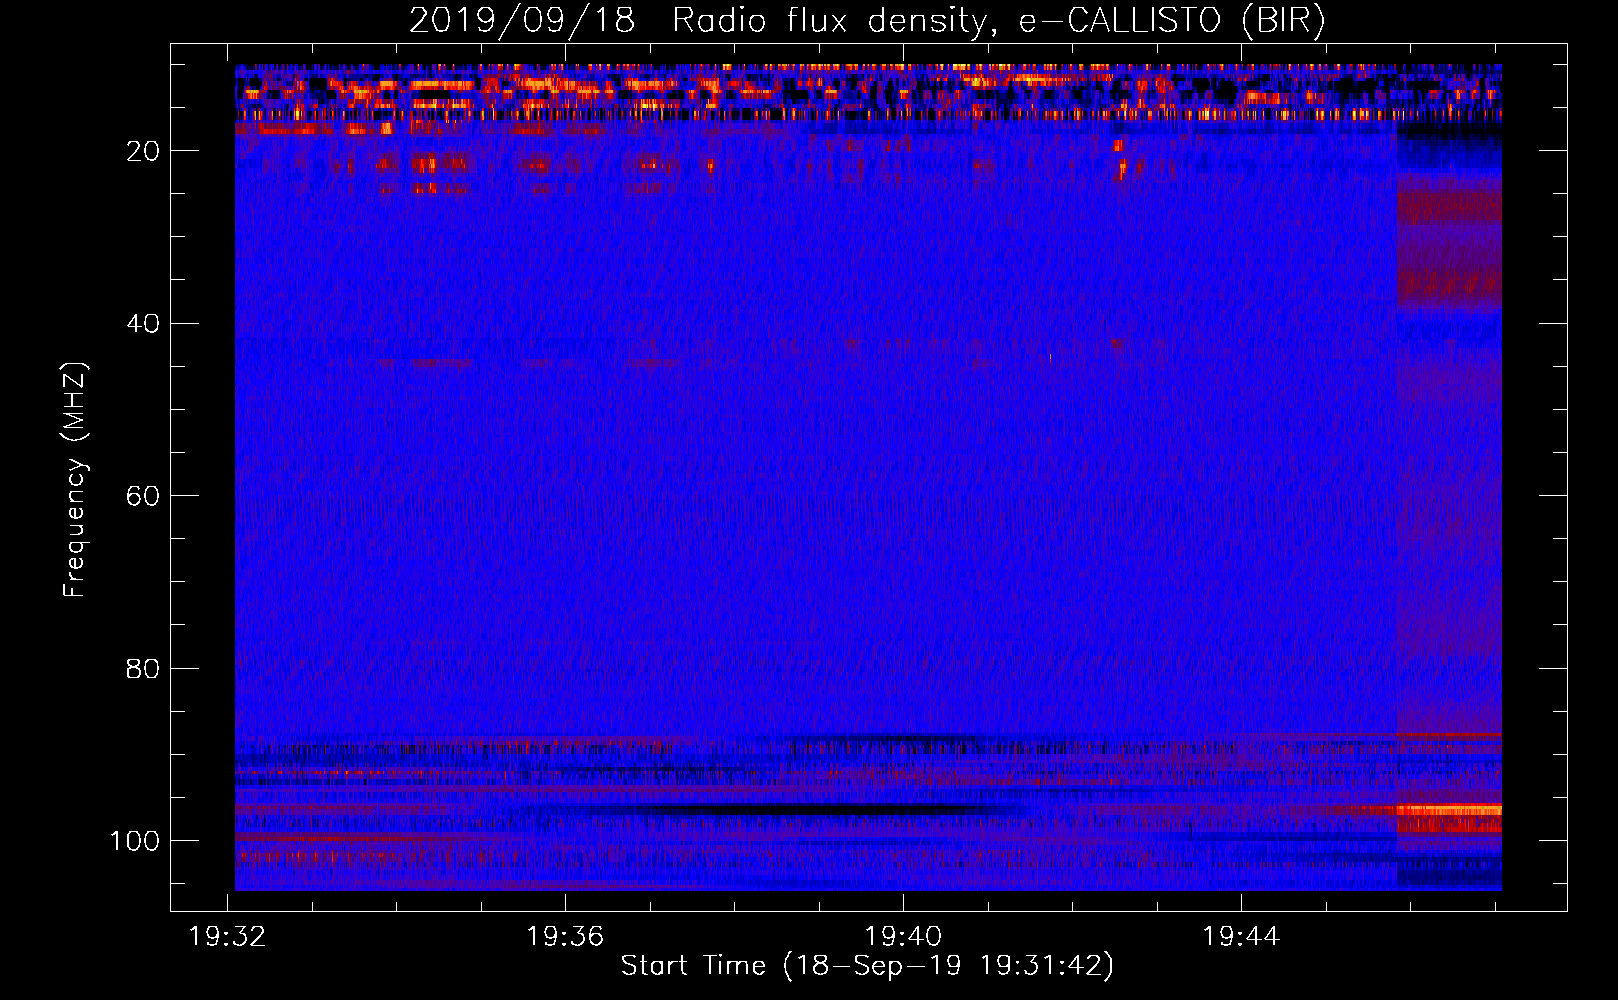Screen dimensions: 1618x1000
Task: Click the 100 MHz frequency tick label
Action: coord(136,841)
